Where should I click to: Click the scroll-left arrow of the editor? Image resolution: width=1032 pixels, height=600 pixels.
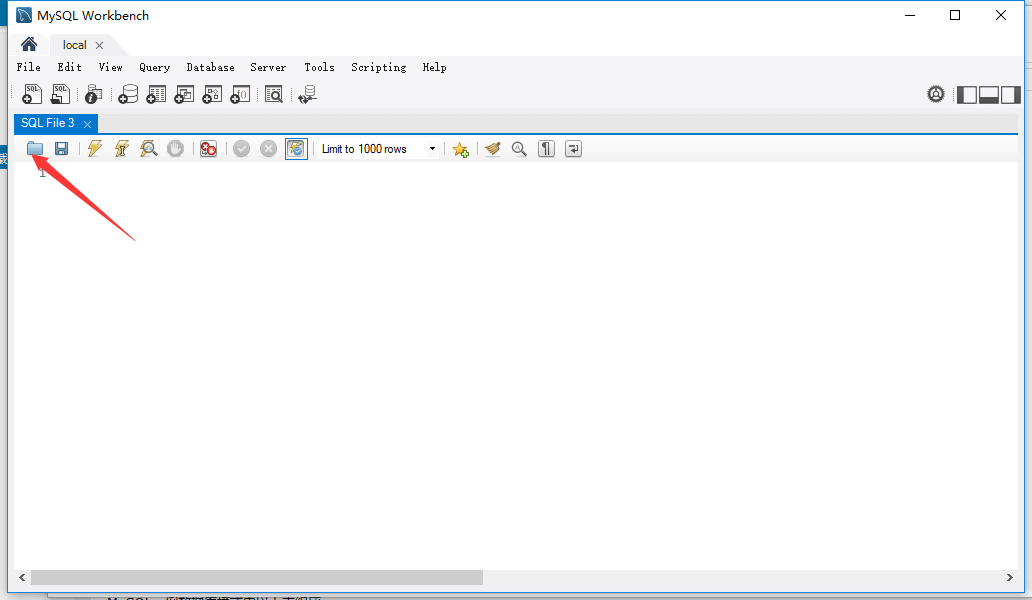coord(22,577)
